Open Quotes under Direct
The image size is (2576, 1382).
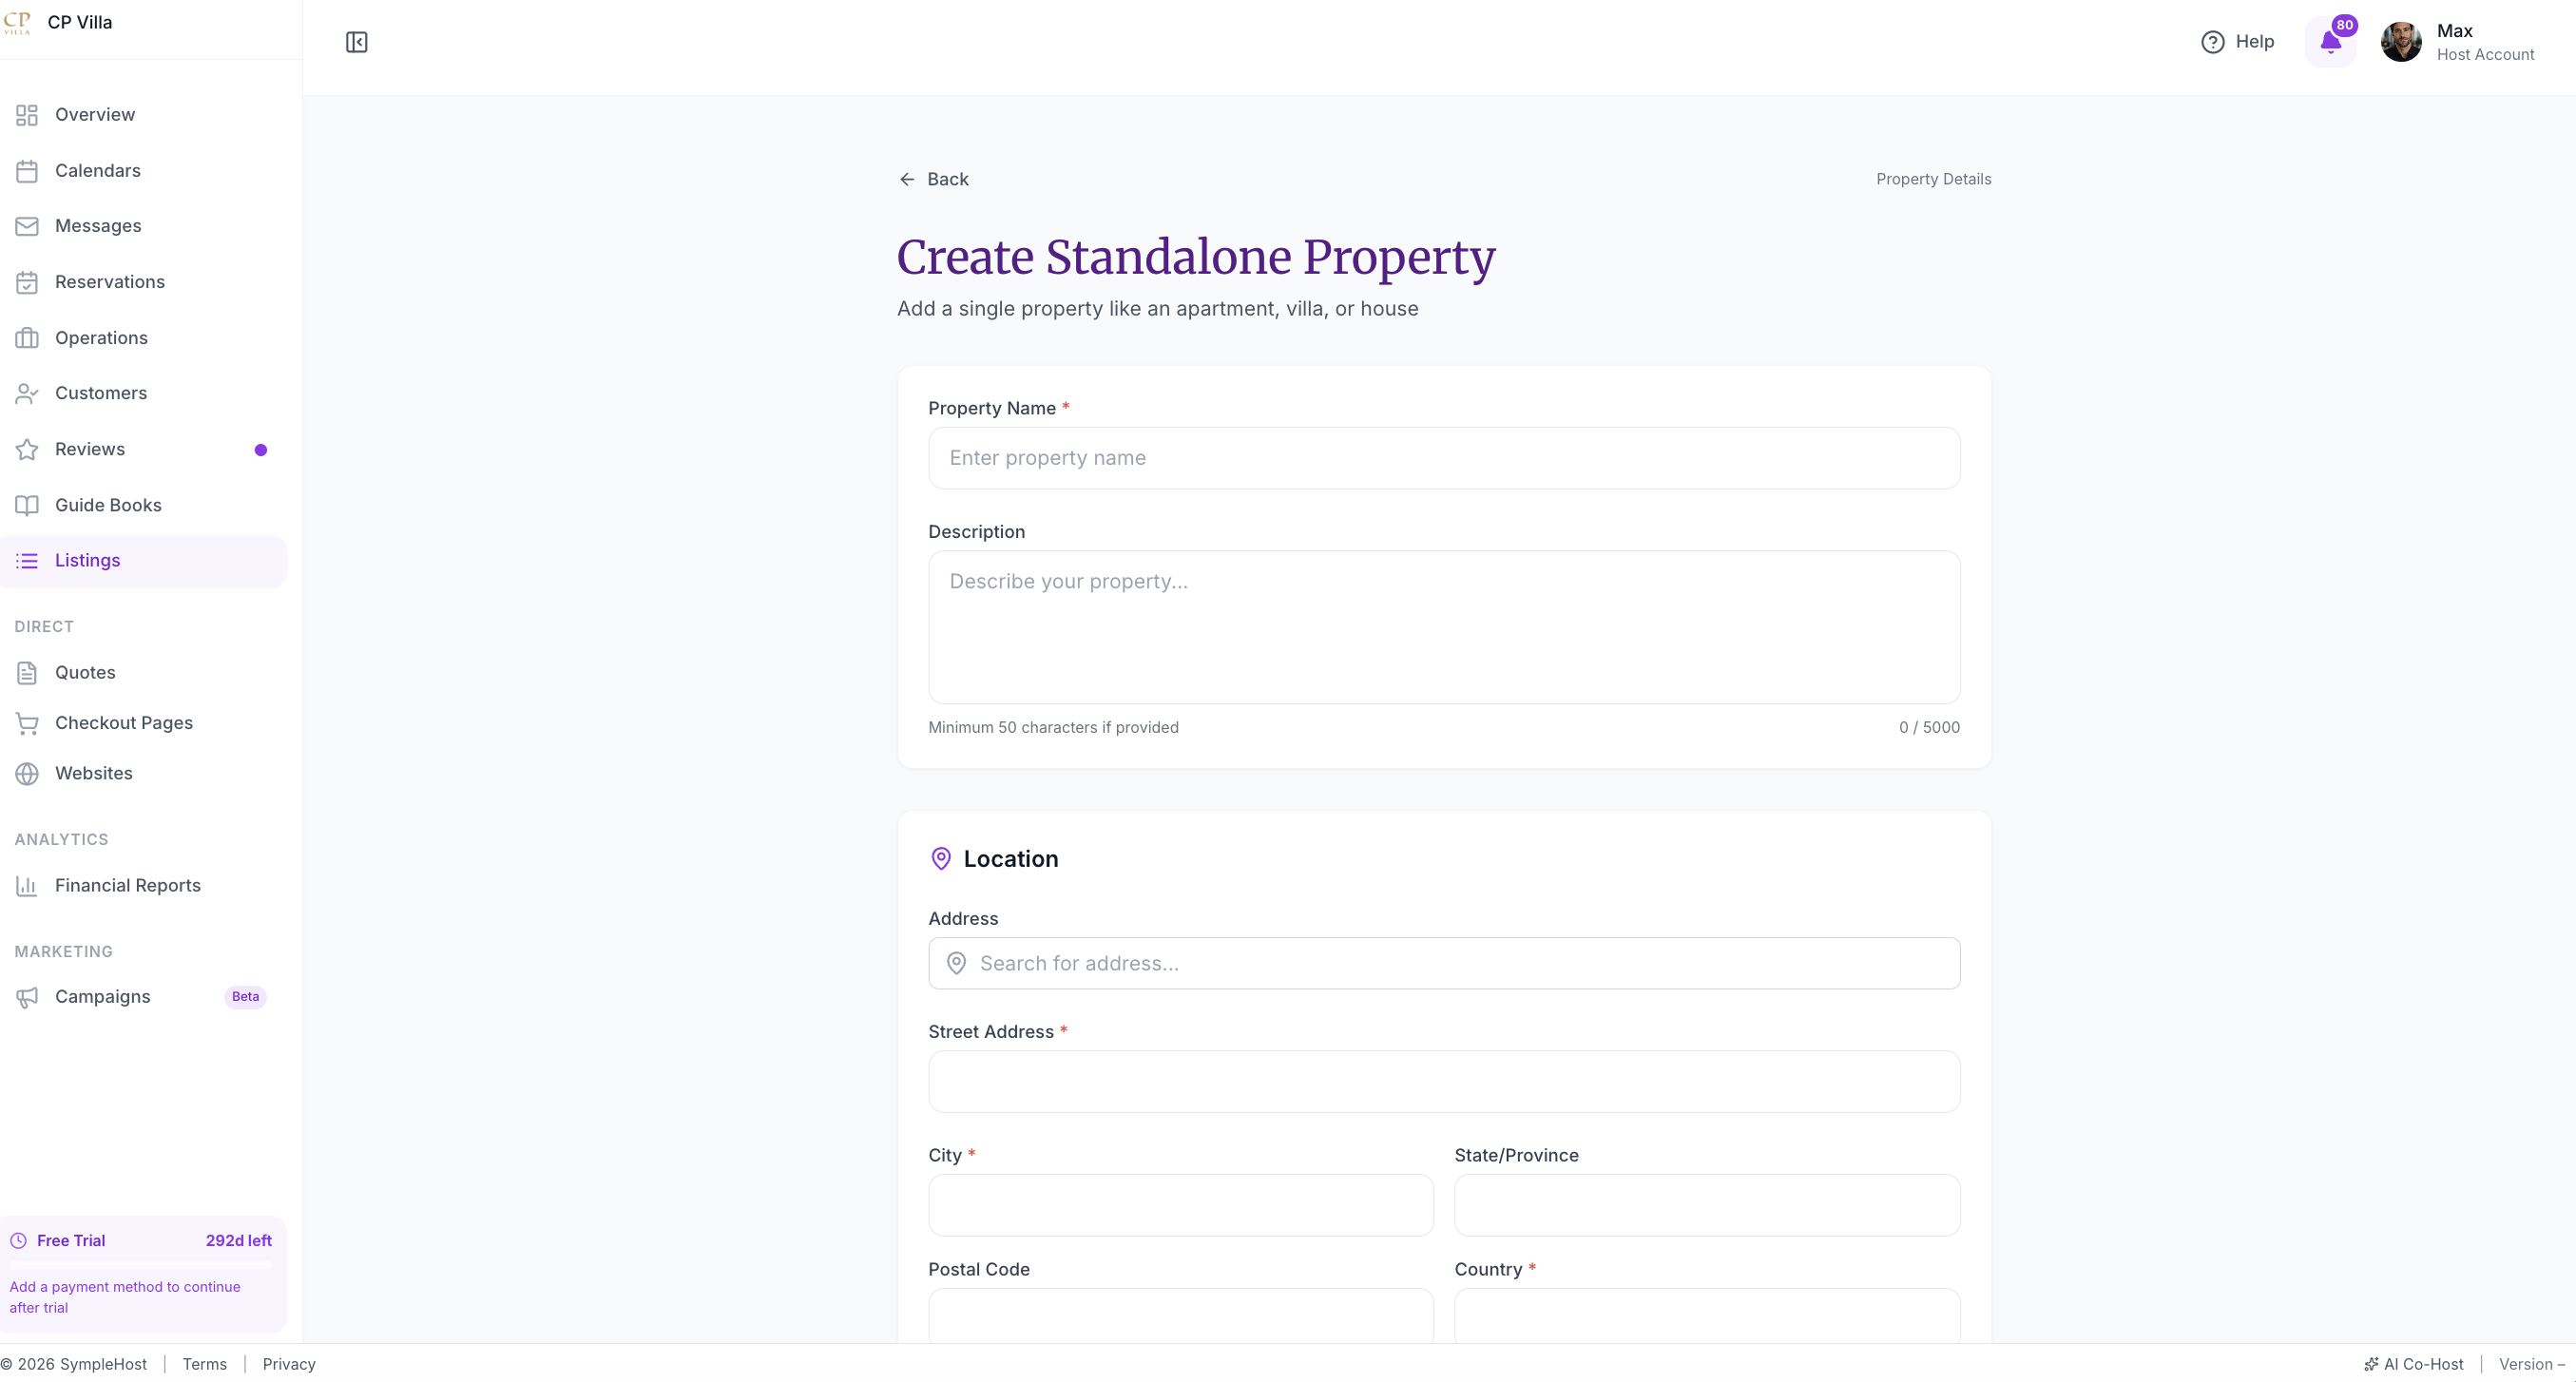(144, 673)
